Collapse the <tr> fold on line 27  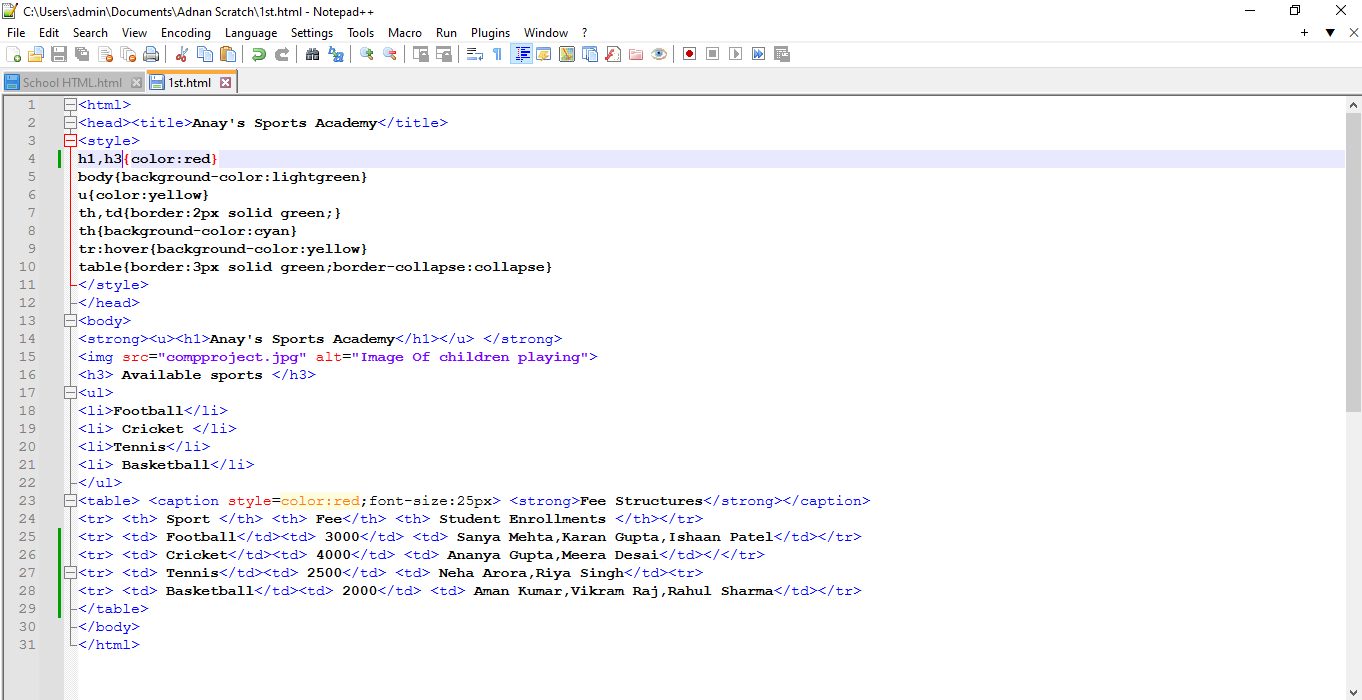click(70, 573)
